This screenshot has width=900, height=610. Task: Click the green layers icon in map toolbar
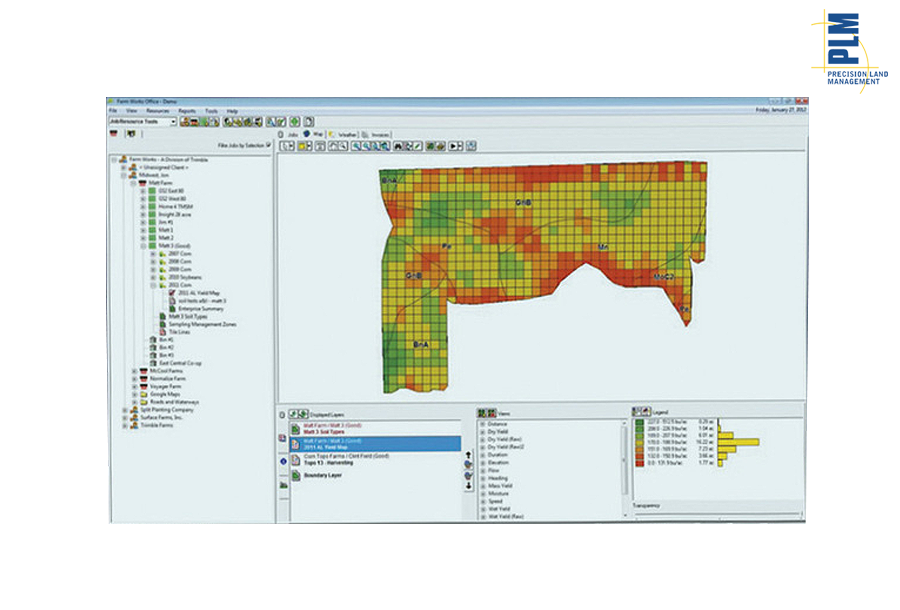(430, 146)
